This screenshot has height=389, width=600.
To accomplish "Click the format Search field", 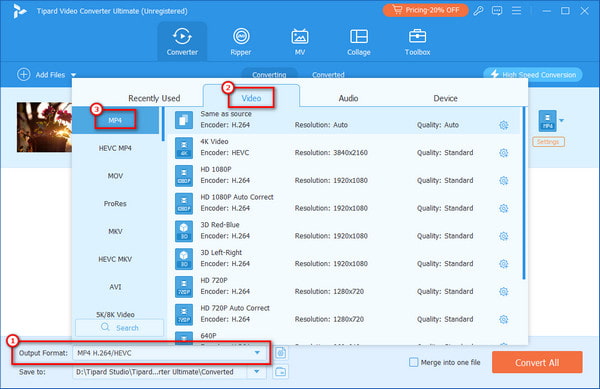I will pos(119,327).
